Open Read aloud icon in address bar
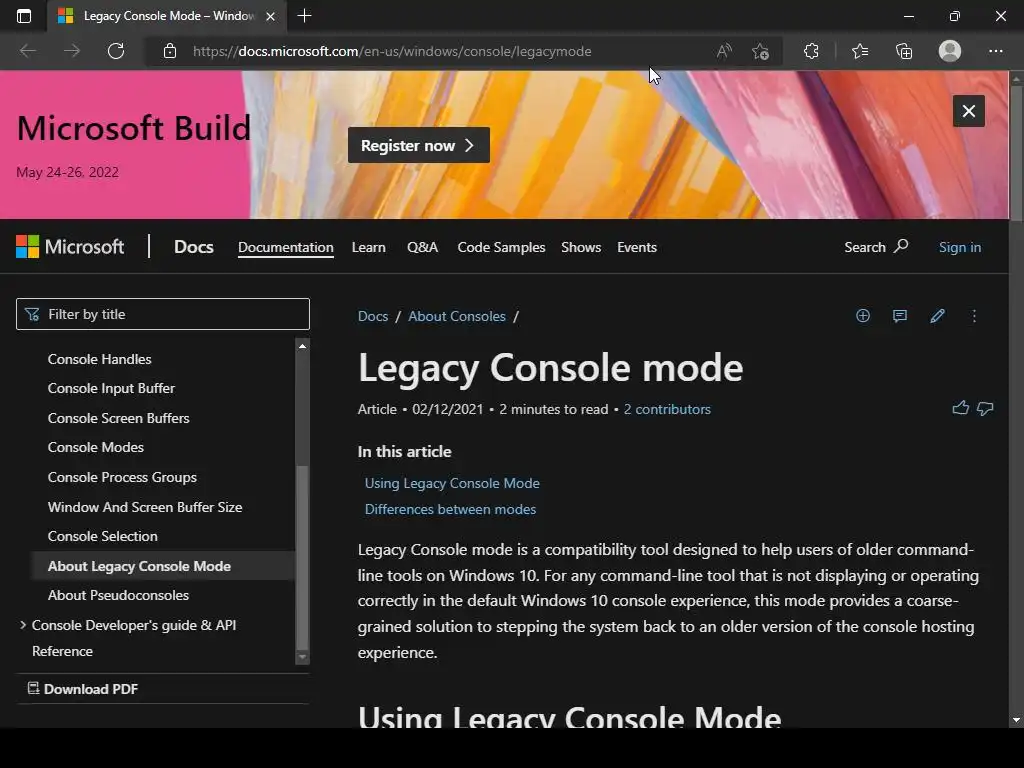Viewport: 1024px width, 768px height. (x=724, y=51)
